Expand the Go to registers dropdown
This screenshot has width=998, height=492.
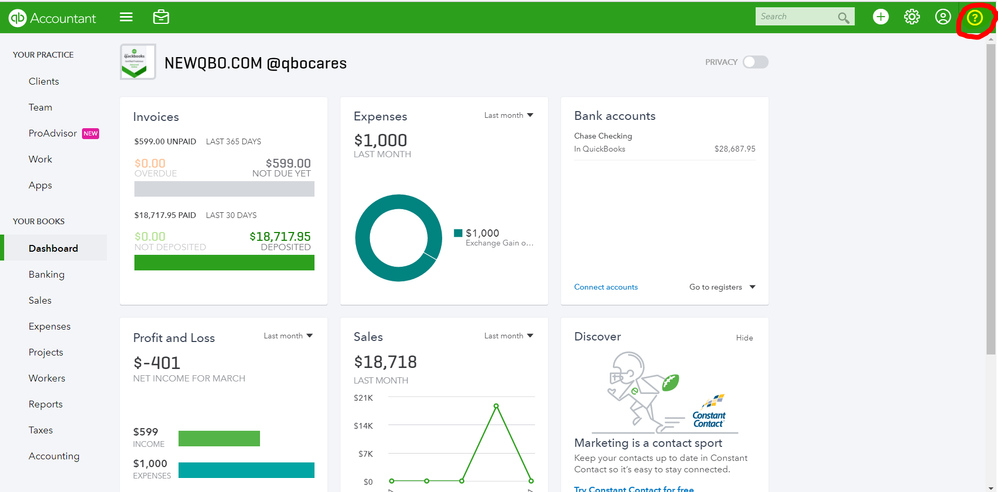[722, 287]
